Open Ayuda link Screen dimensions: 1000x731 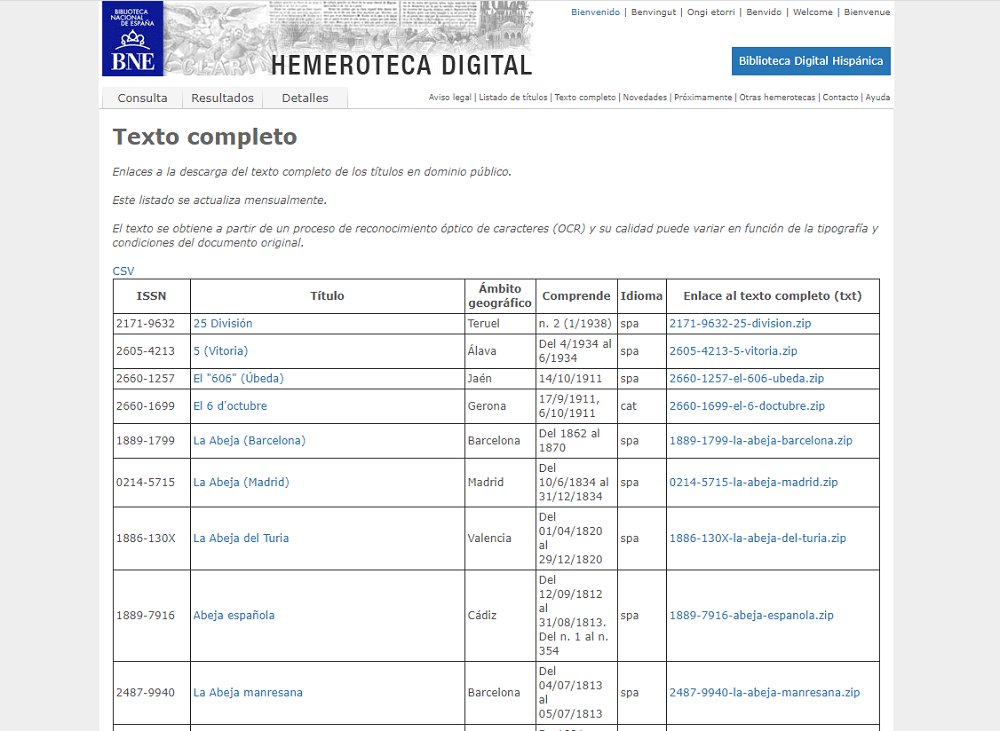[x=878, y=98]
